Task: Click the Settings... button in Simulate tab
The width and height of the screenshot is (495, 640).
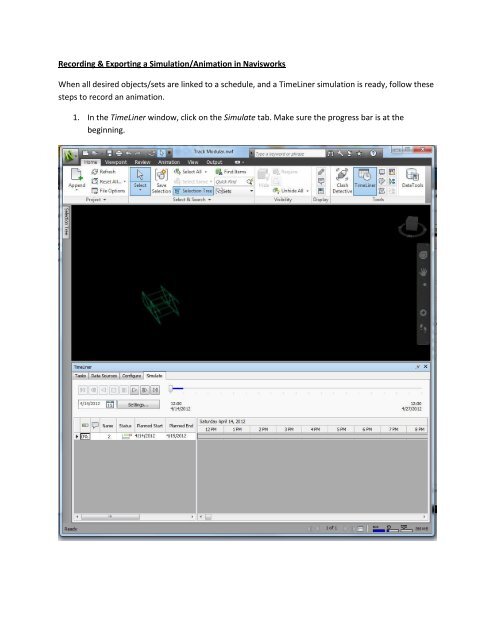Action: tap(138, 404)
